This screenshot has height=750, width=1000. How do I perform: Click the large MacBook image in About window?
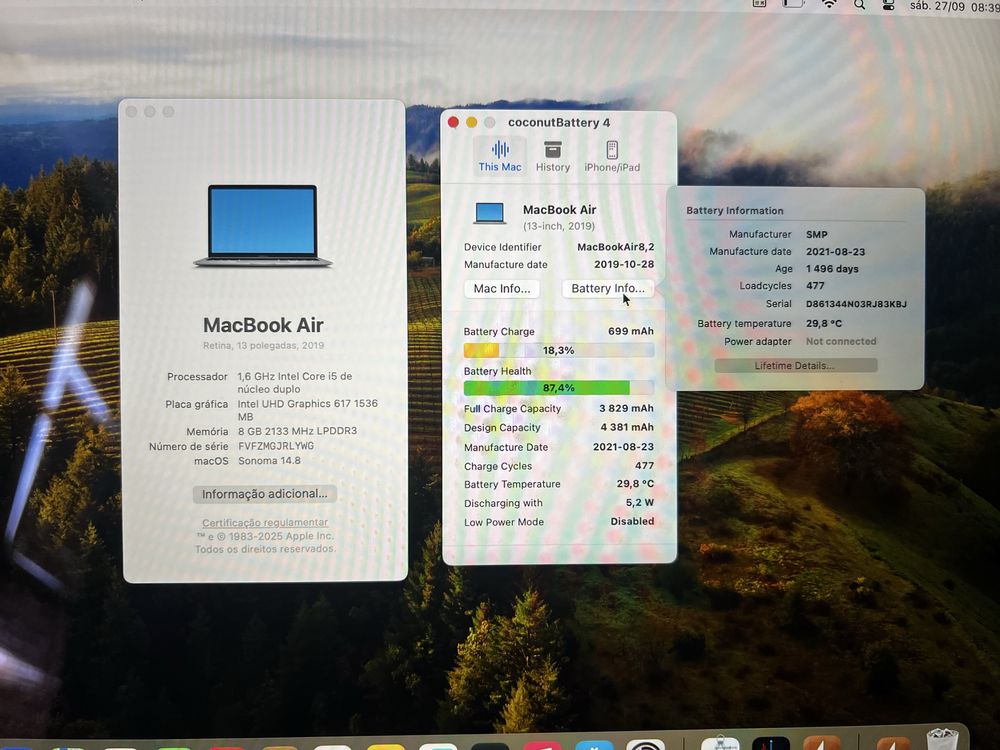263,226
